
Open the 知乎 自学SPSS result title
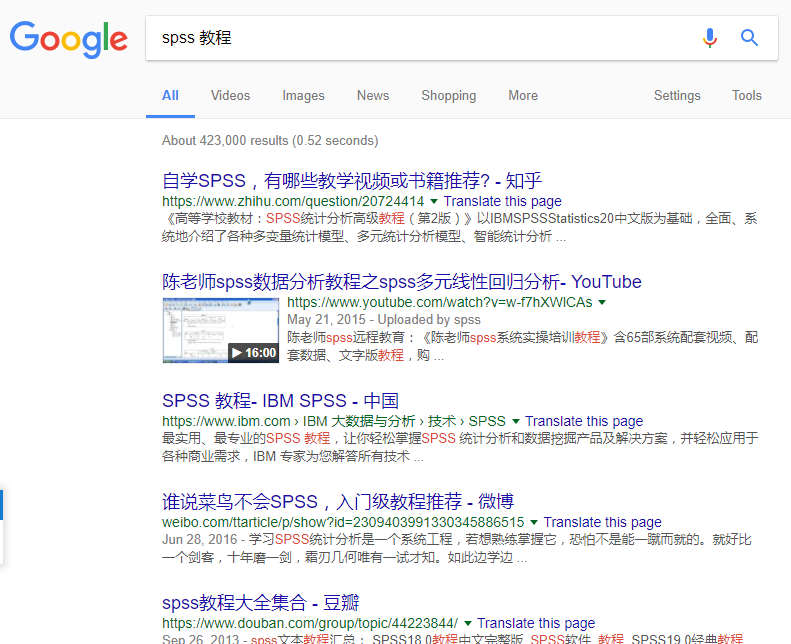point(352,181)
